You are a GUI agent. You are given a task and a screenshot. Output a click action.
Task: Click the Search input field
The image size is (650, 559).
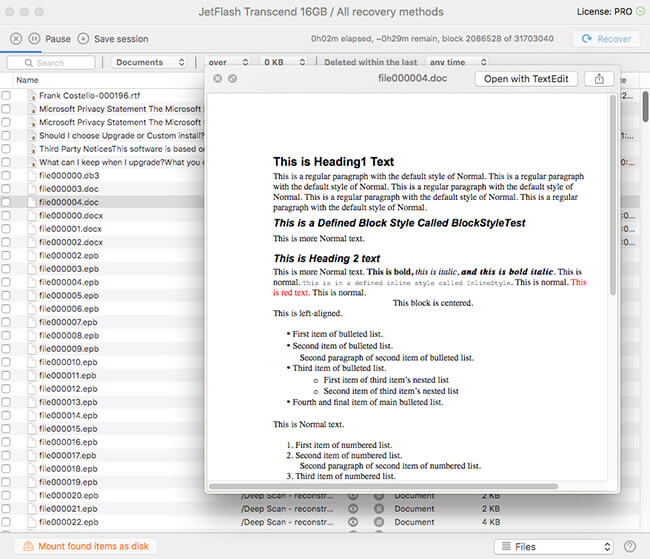click(x=51, y=63)
